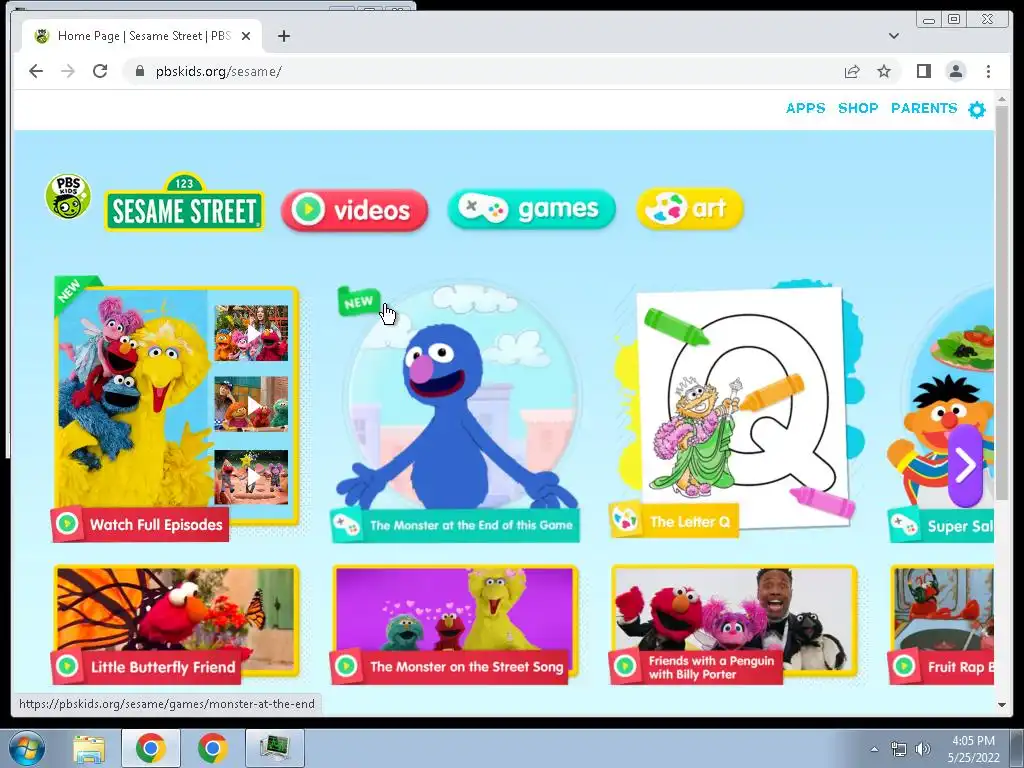Click top episode preview in Full Episodes card
Viewport: 1024px width, 768px height.
pyautogui.click(x=251, y=333)
